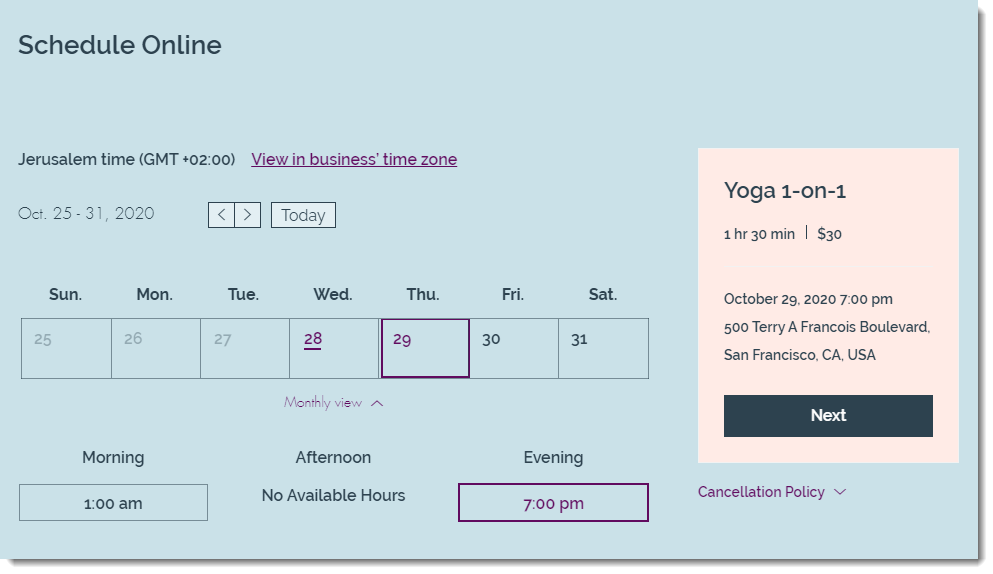Collapse calendar using Monthly view chevron

pos(377,403)
